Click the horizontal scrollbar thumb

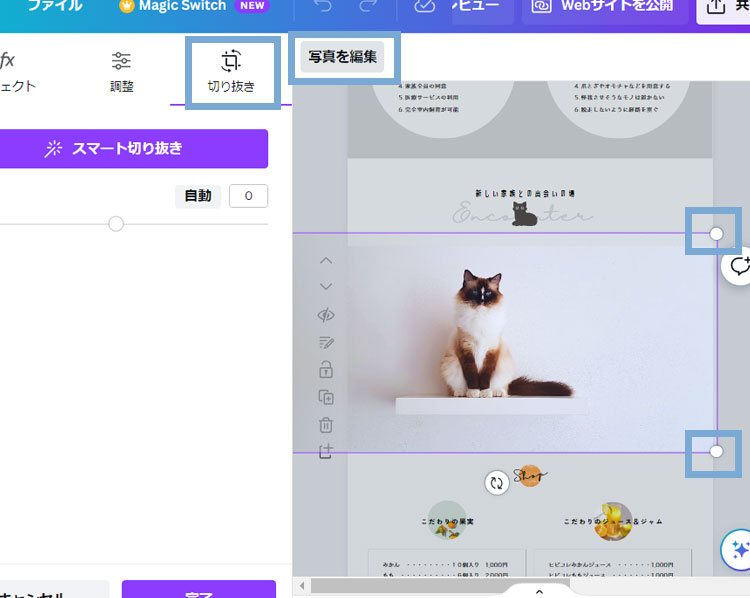pos(440,585)
